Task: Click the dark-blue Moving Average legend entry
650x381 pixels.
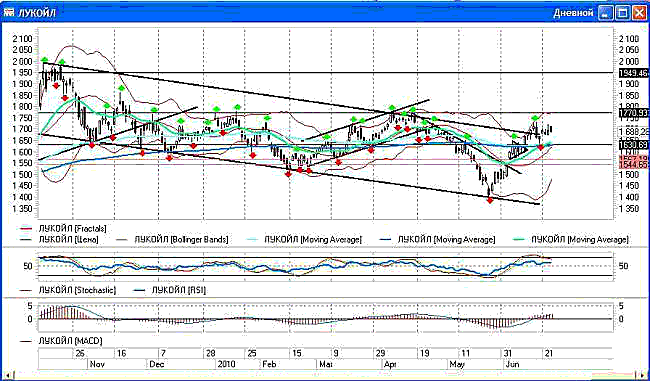Action: 437,239
